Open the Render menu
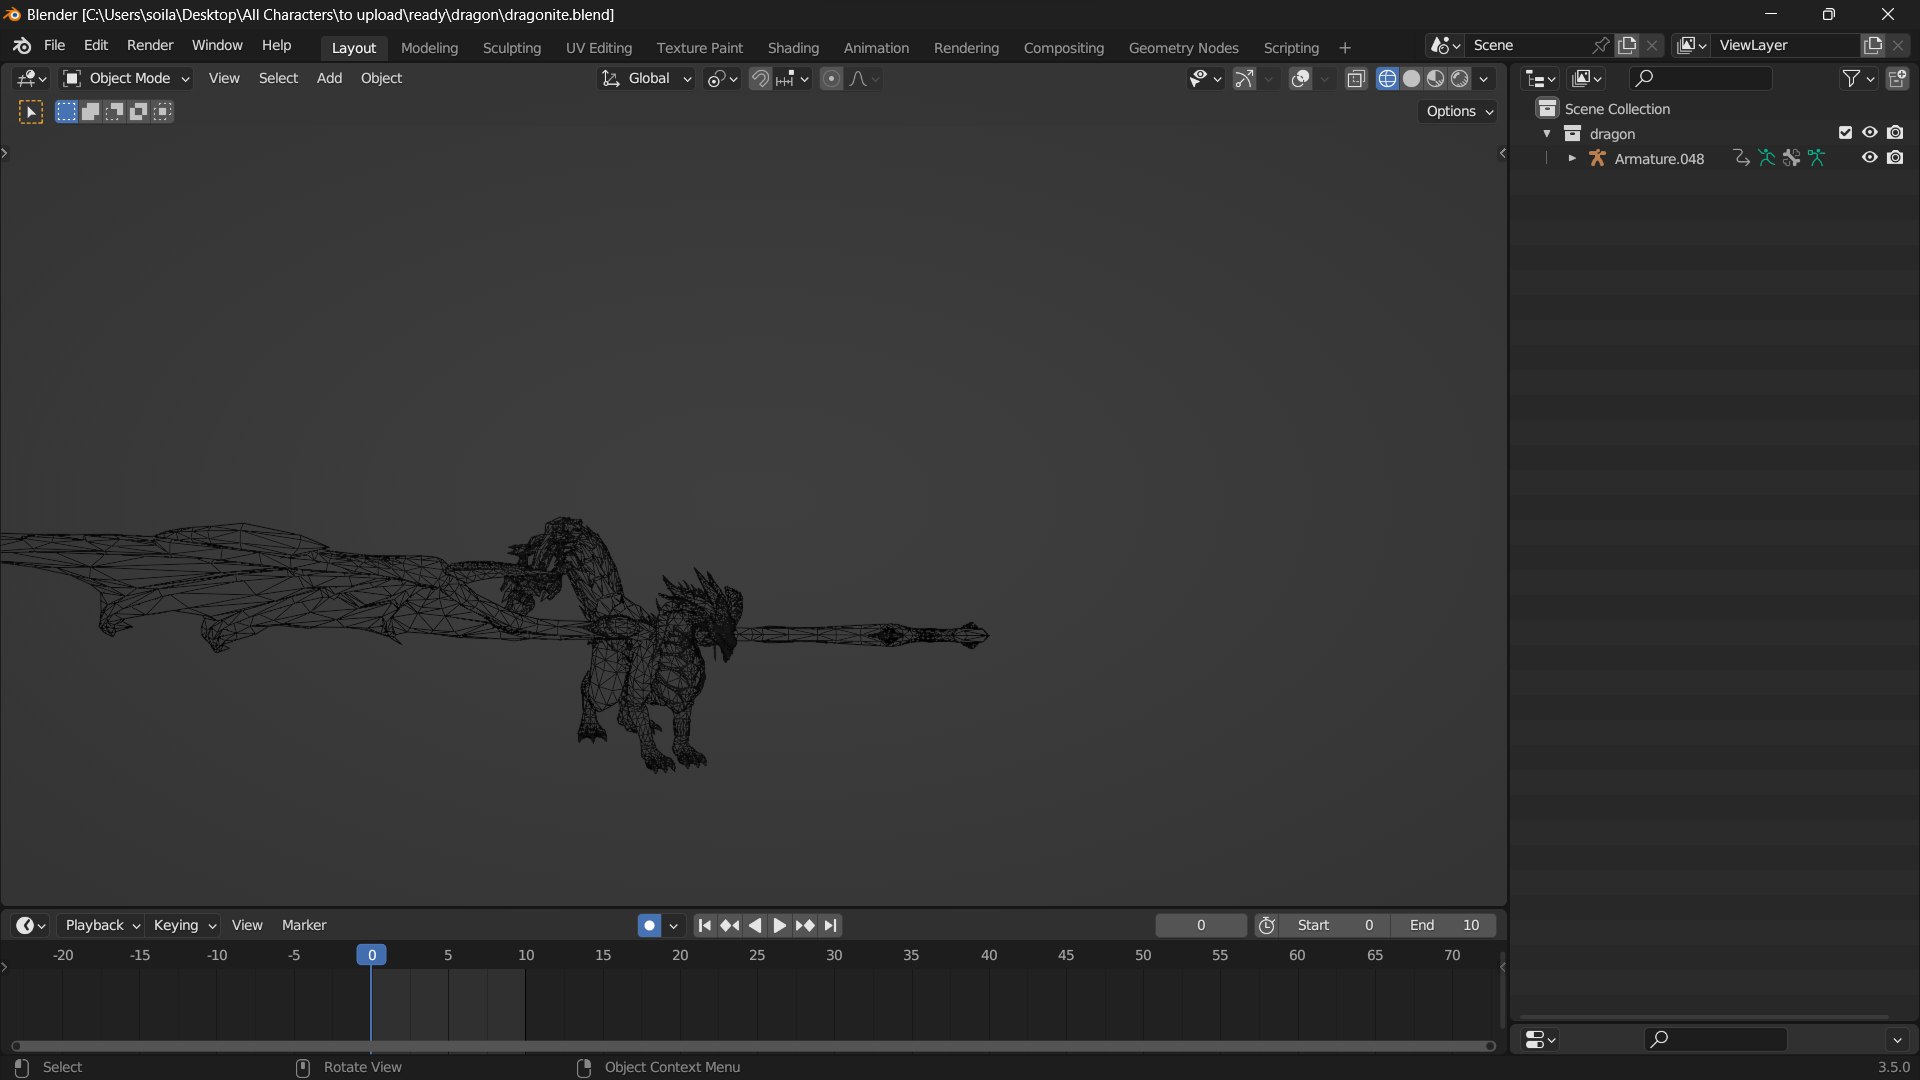The height and width of the screenshot is (1080, 1920). [x=150, y=46]
